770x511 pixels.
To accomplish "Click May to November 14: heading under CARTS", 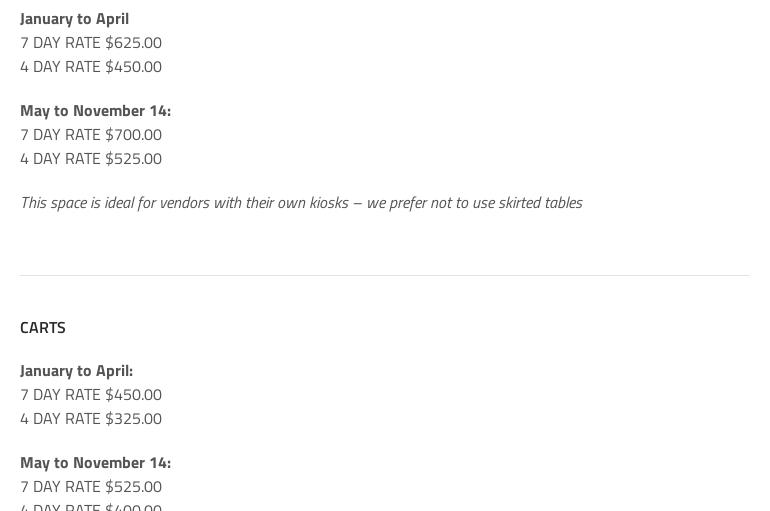I will click(95, 463).
